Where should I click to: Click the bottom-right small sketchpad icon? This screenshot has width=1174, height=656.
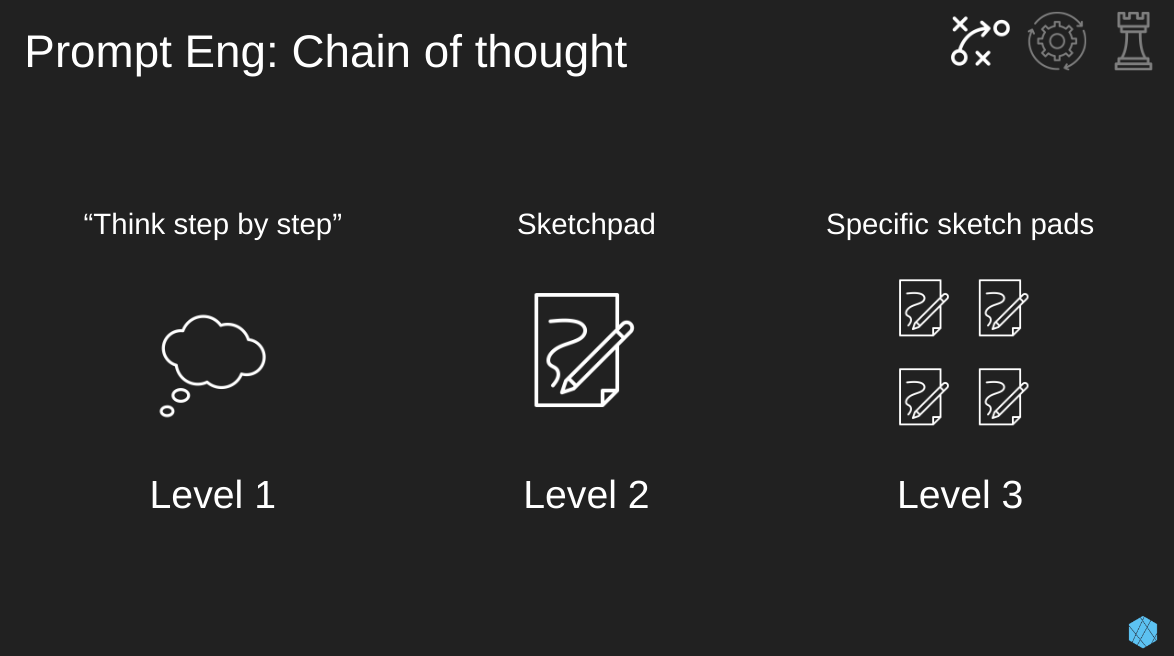tap(1003, 396)
